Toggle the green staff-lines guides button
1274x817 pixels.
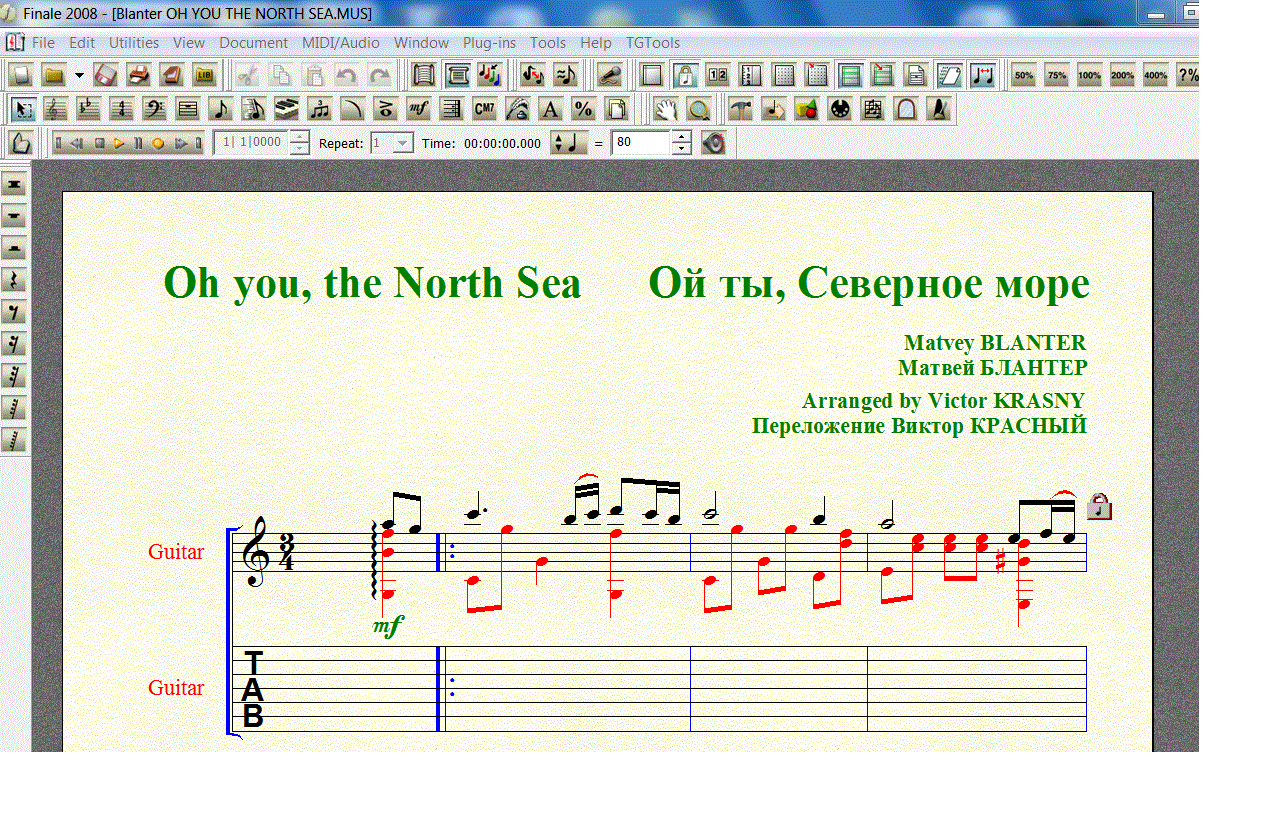(850, 75)
